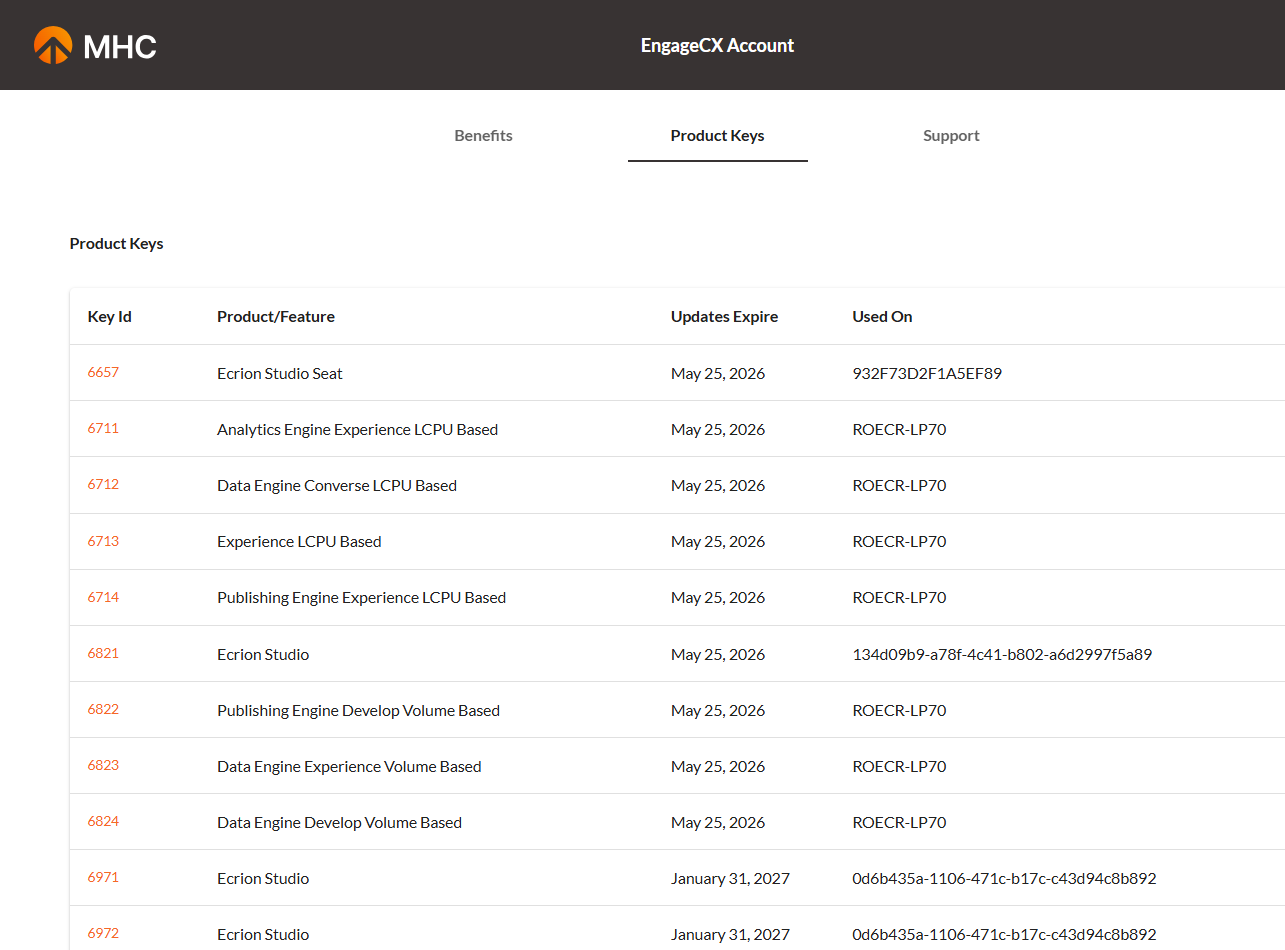Click Ecrion Studio in row 6971
This screenshot has height=950, width=1285.
click(263, 878)
